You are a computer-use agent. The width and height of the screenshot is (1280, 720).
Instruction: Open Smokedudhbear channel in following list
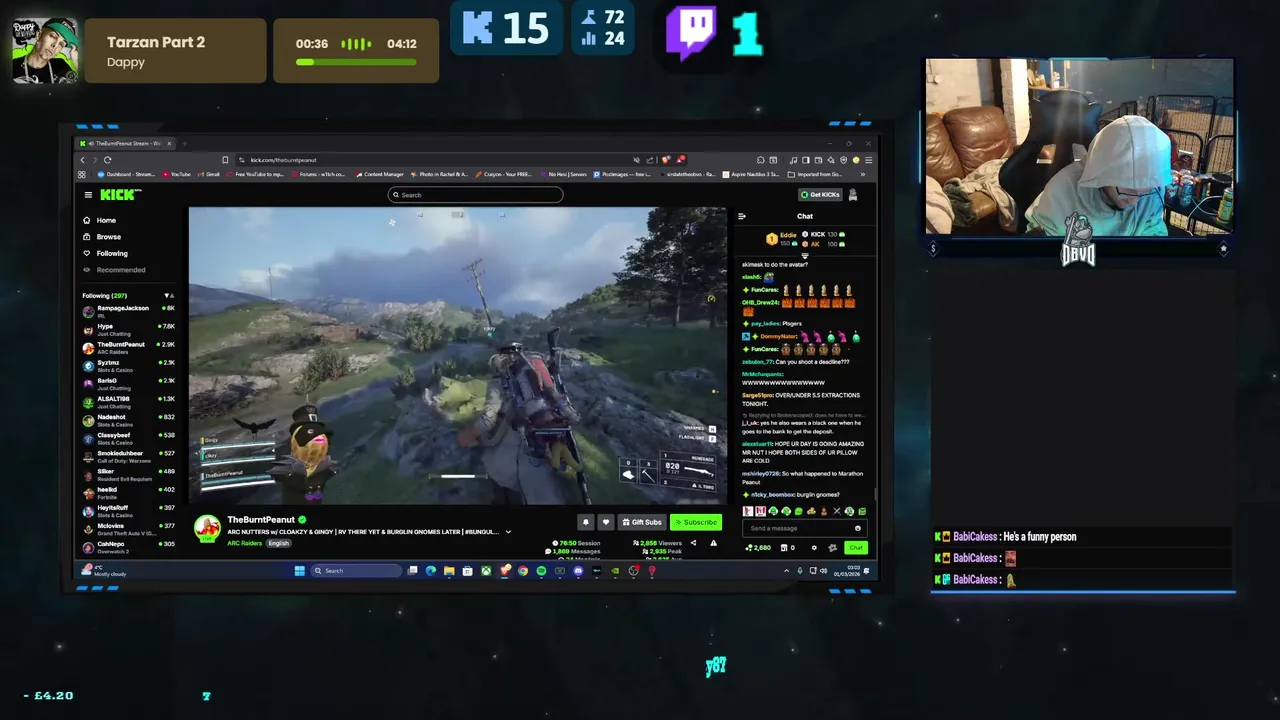[128, 456]
